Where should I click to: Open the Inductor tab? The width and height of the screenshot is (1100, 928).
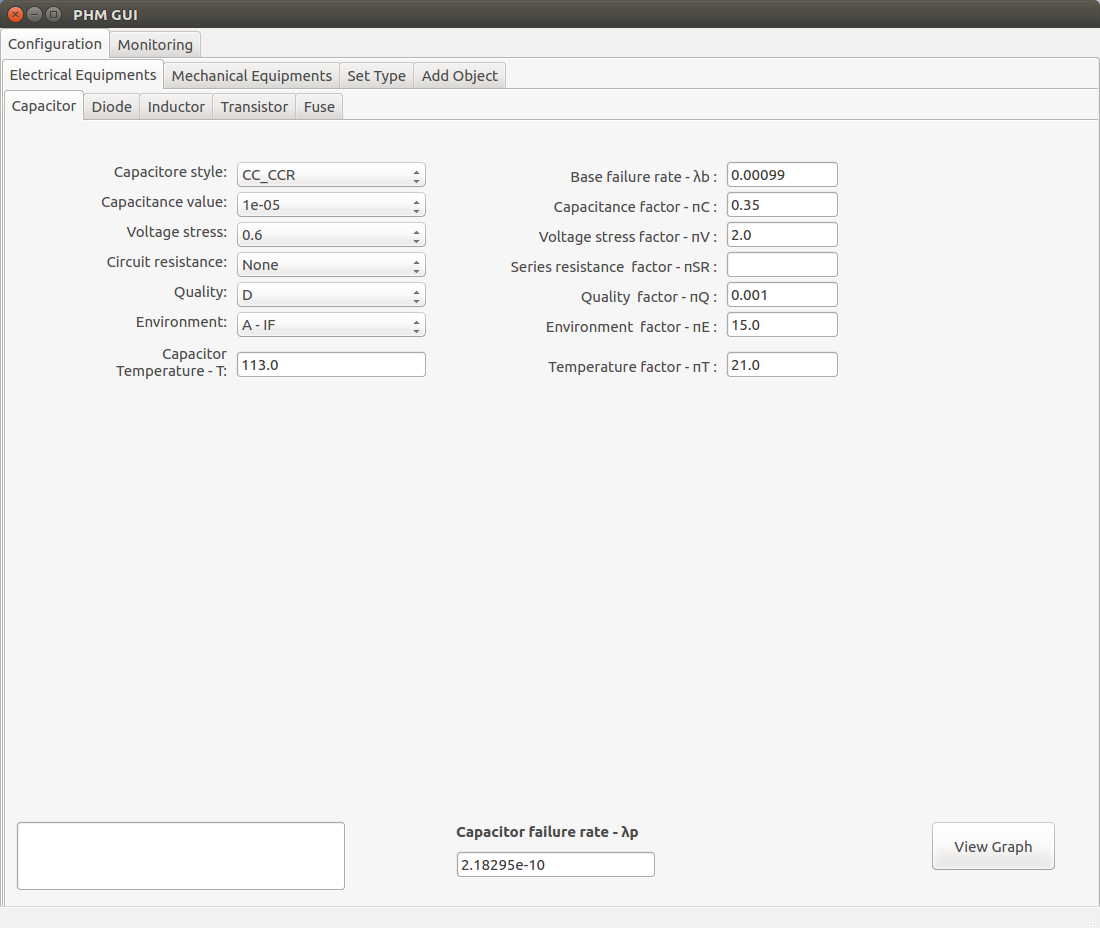coord(176,107)
